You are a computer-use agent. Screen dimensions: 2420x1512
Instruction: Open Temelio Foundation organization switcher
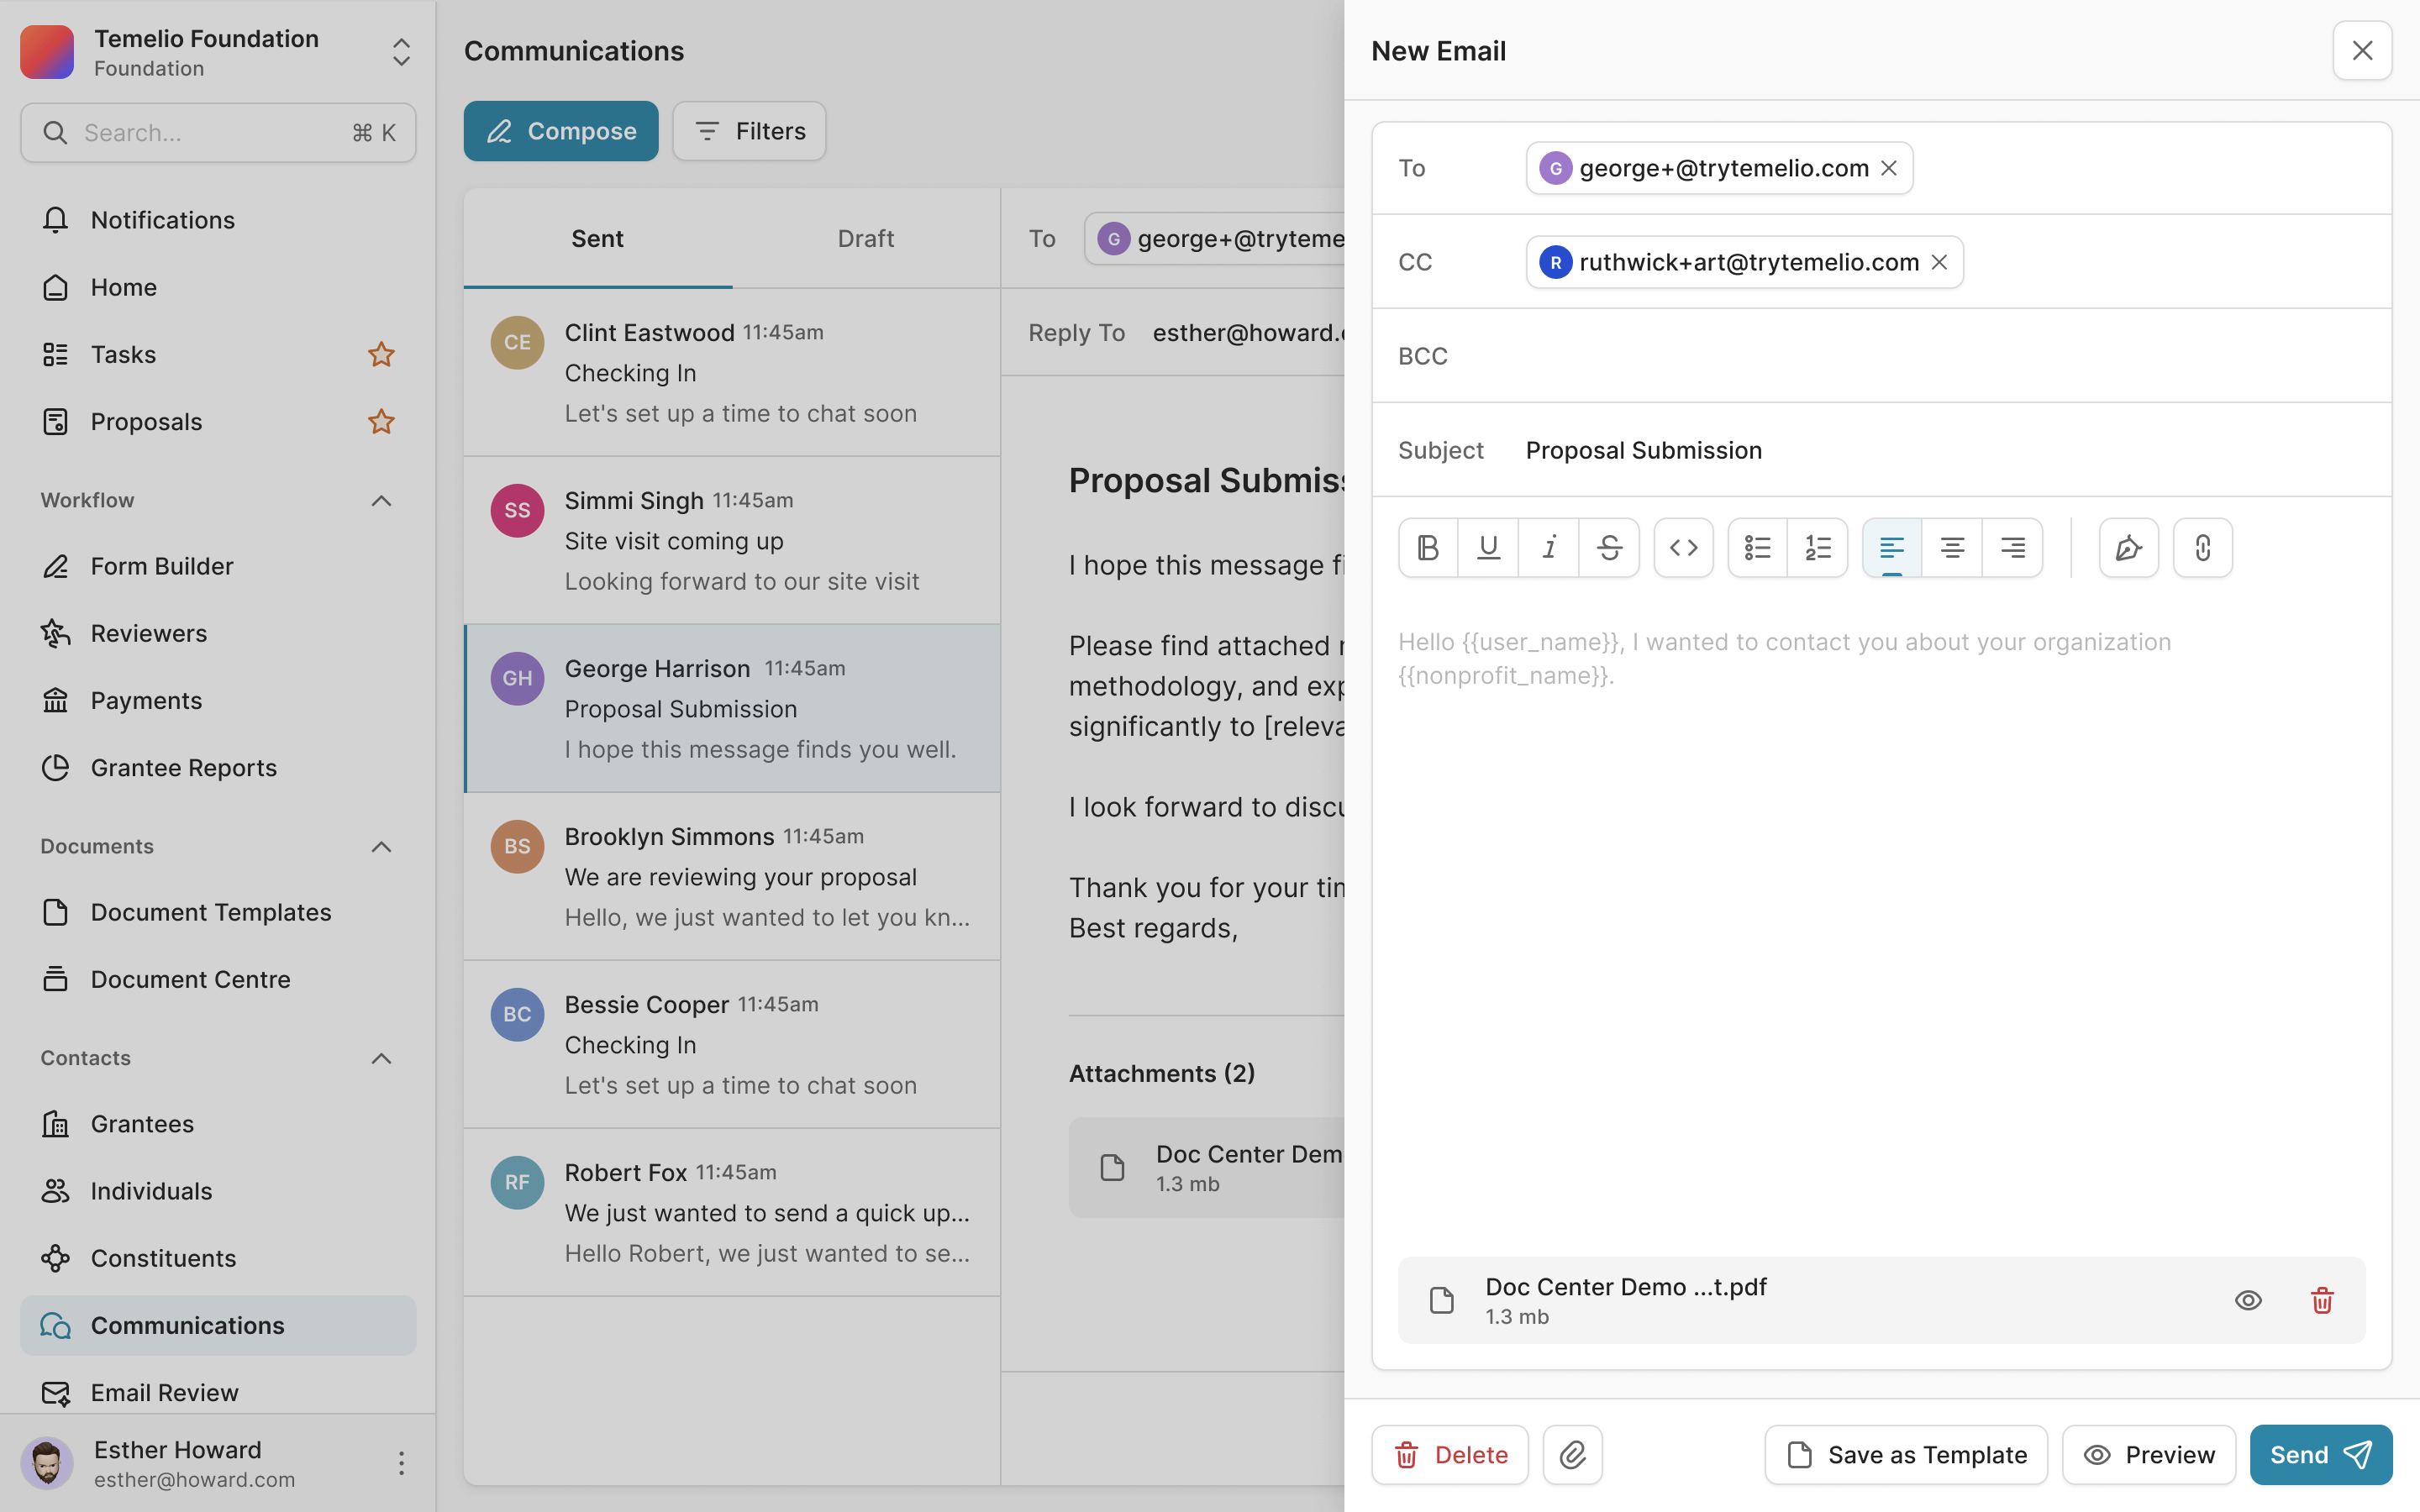pyautogui.click(x=401, y=52)
